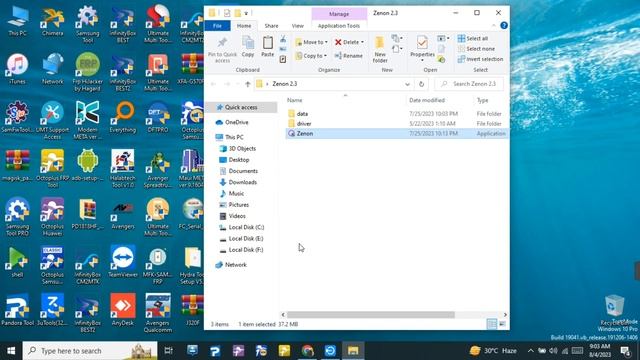This screenshot has height=360, width=640.
Task: Open the Chimera desktop shortcut
Action: [53, 21]
